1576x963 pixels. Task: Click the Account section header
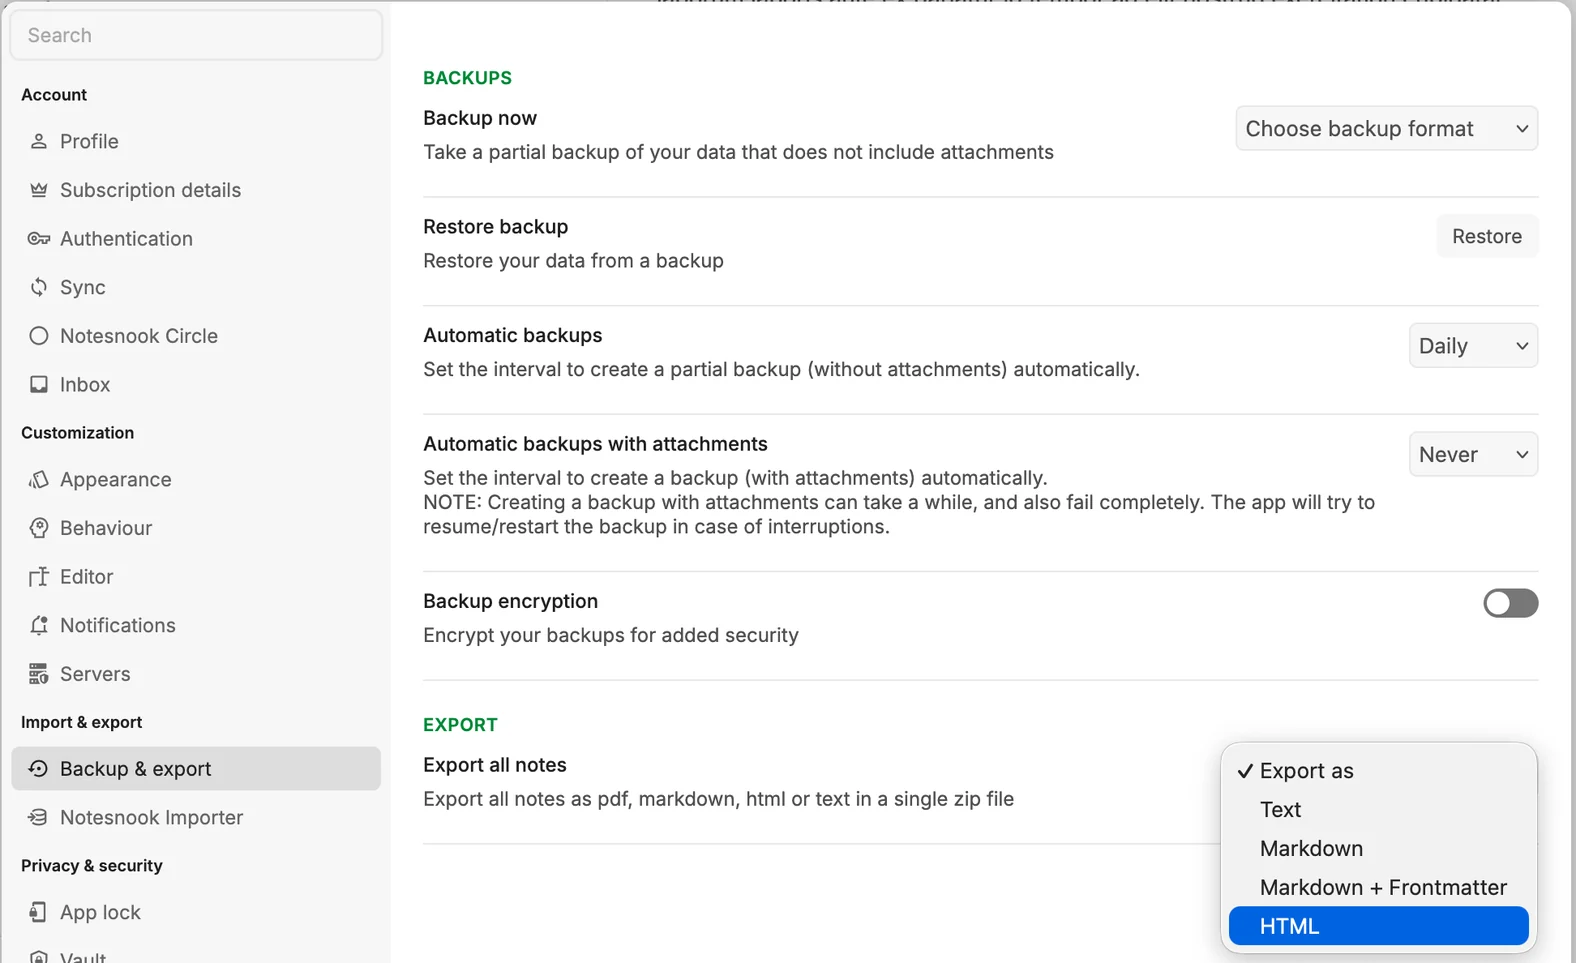click(54, 95)
